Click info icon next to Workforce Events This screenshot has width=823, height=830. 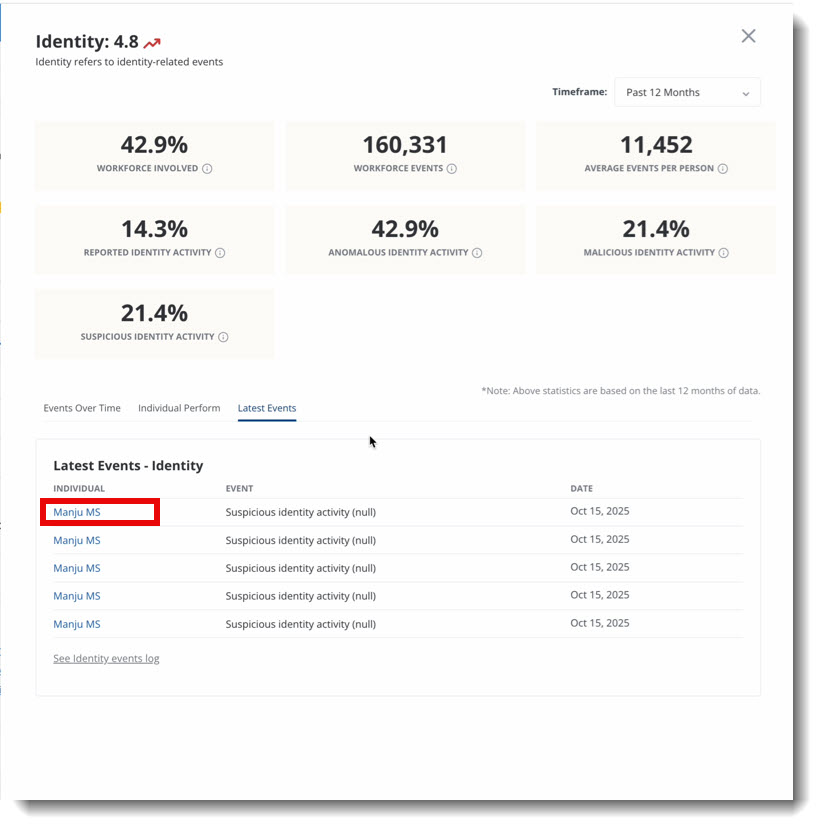pyautogui.click(x=452, y=169)
